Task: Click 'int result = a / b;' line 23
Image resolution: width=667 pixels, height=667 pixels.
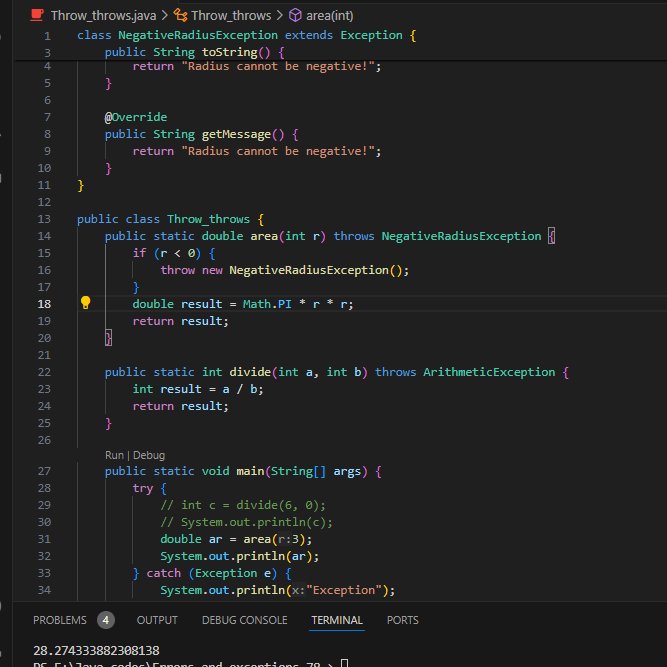Action: click(x=198, y=389)
